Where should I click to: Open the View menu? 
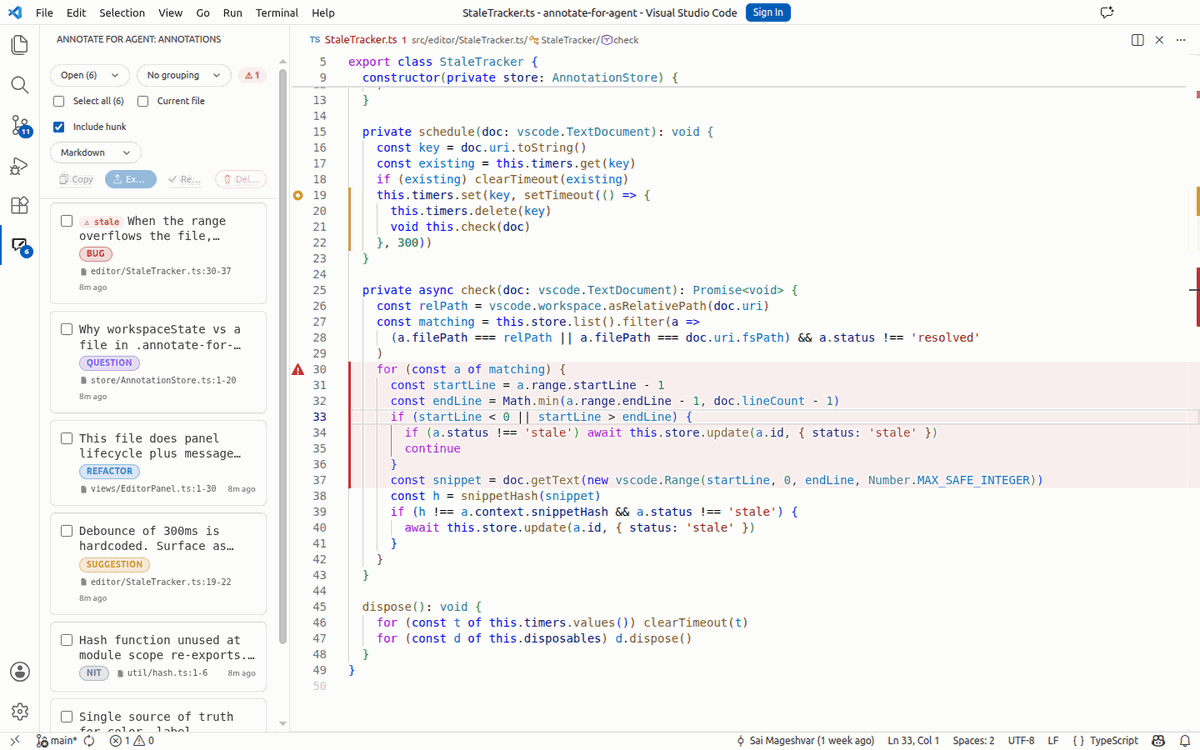click(170, 13)
